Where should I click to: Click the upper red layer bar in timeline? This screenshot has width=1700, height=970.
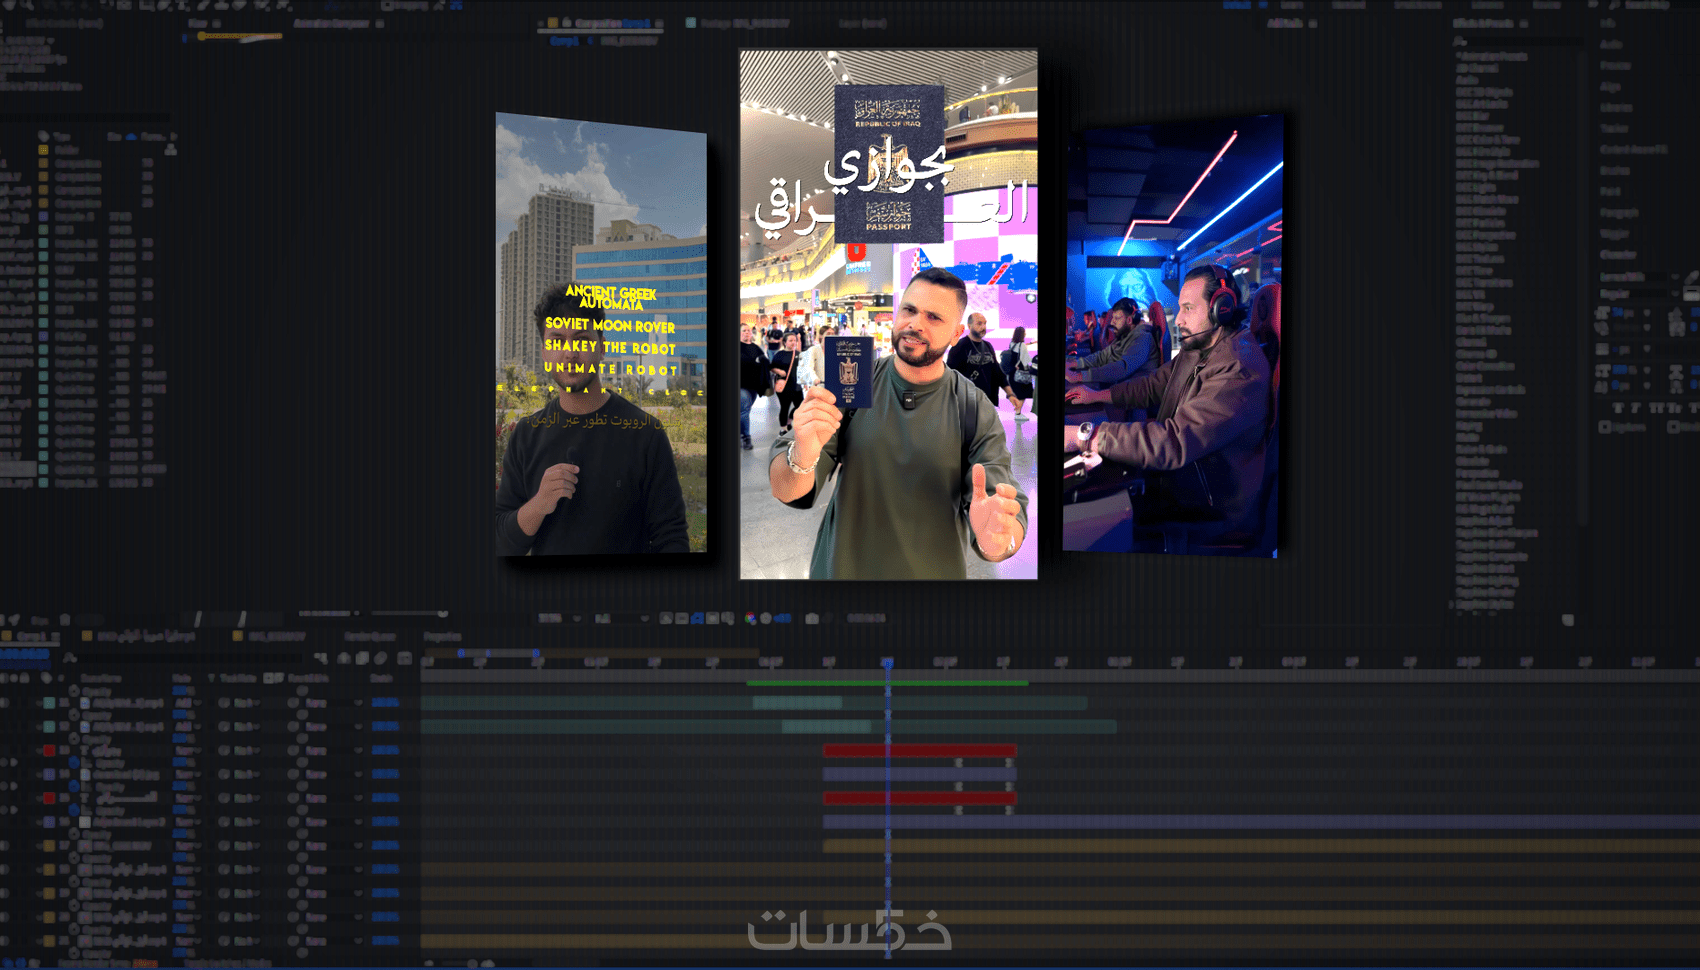click(x=920, y=750)
